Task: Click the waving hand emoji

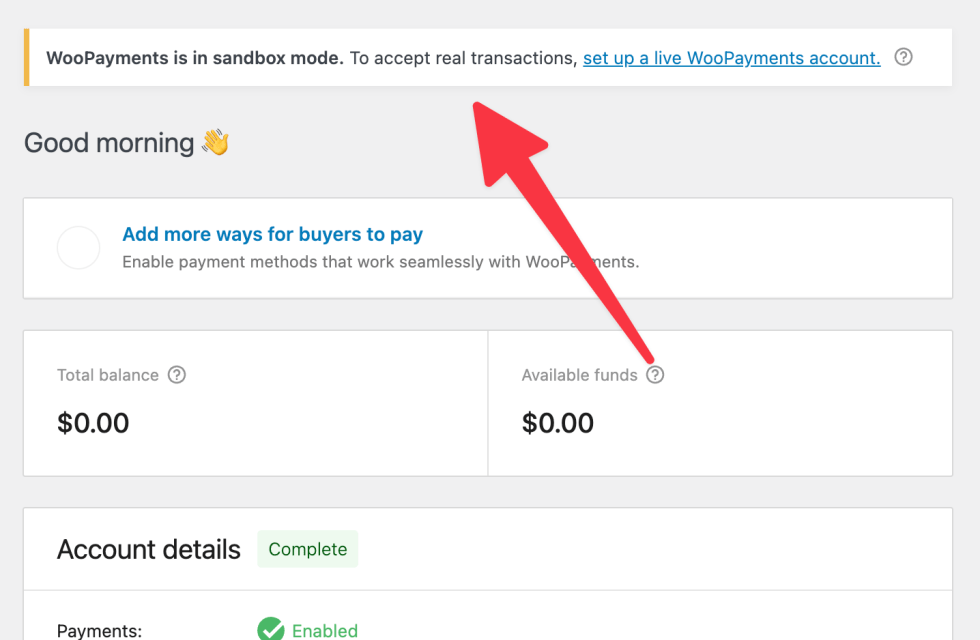Action: (215, 143)
